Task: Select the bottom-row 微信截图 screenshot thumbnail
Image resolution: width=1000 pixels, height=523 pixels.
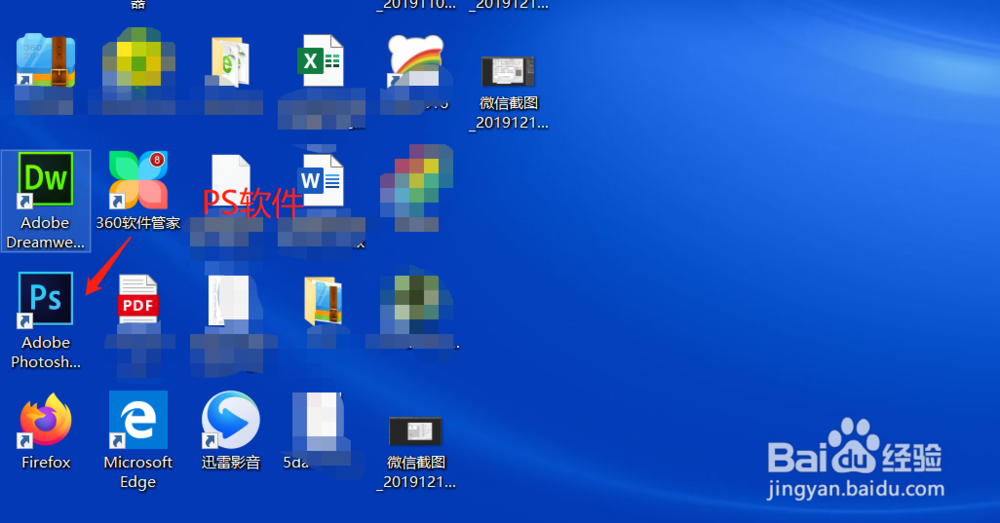Action: 416,431
